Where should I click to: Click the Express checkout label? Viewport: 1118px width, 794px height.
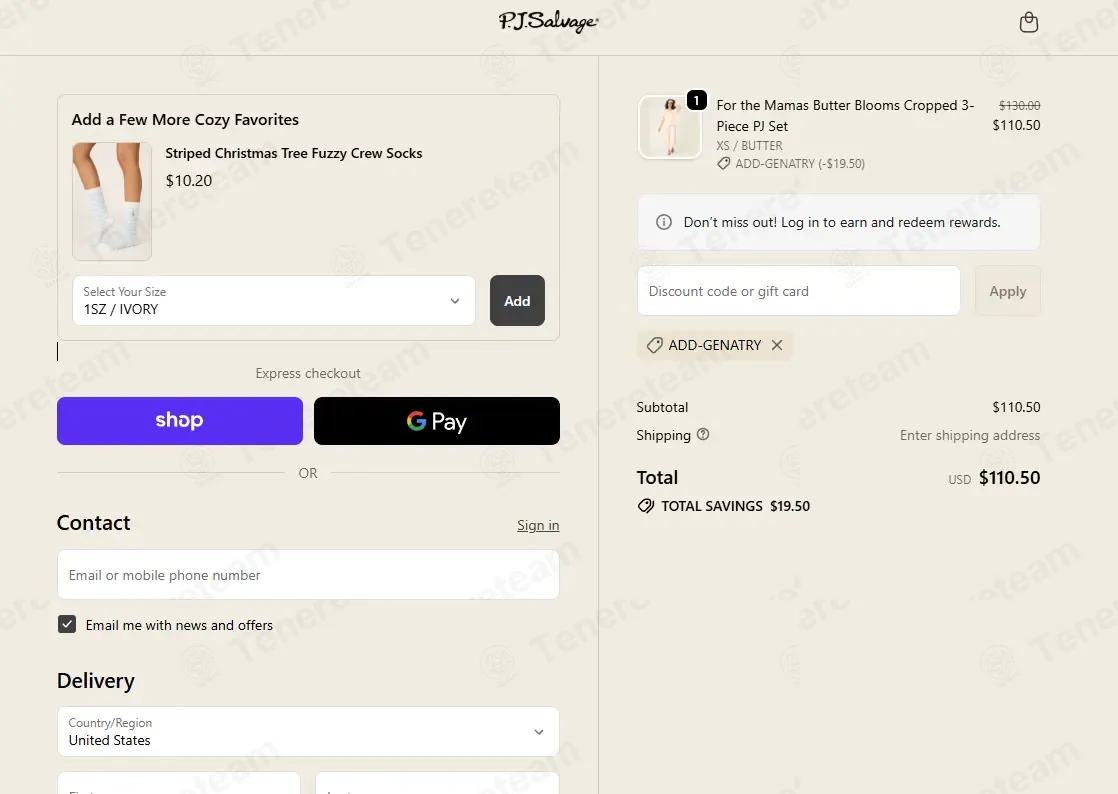308,373
